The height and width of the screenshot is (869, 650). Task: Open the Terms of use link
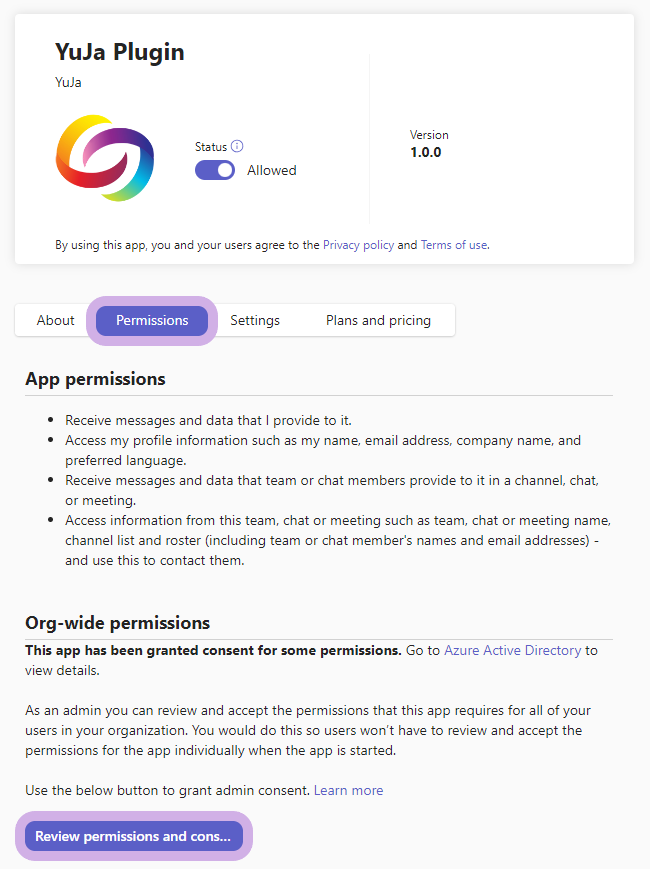point(453,244)
